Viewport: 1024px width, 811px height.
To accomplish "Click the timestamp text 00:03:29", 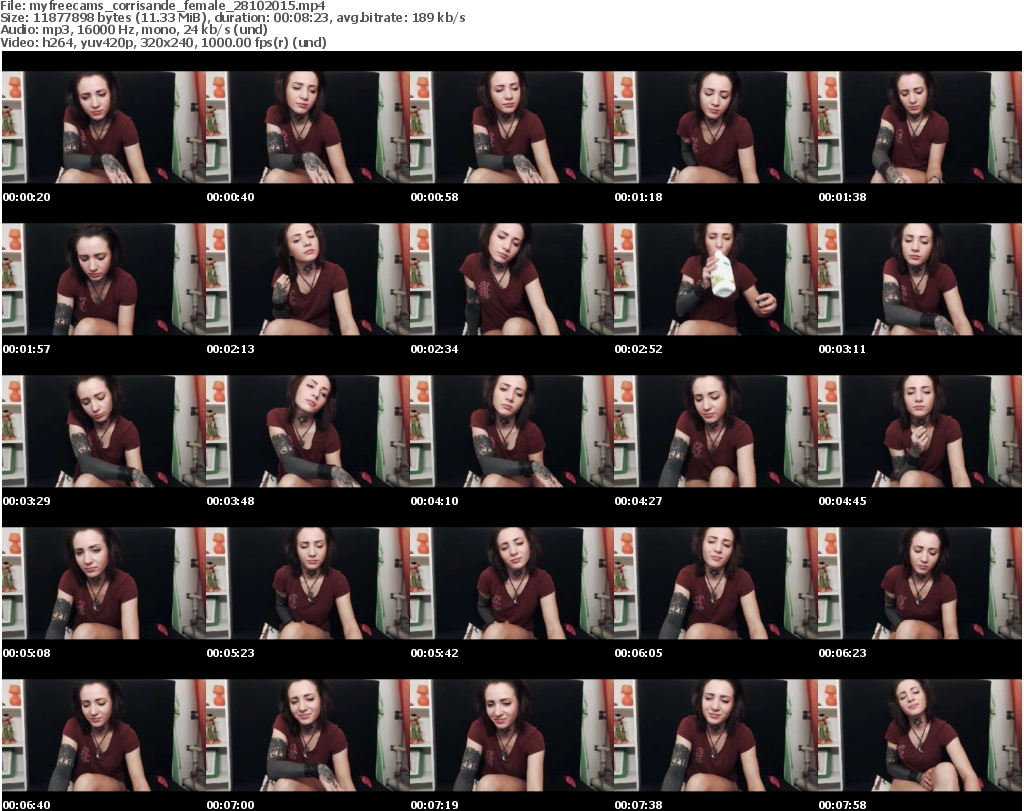I will tap(27, 501).
